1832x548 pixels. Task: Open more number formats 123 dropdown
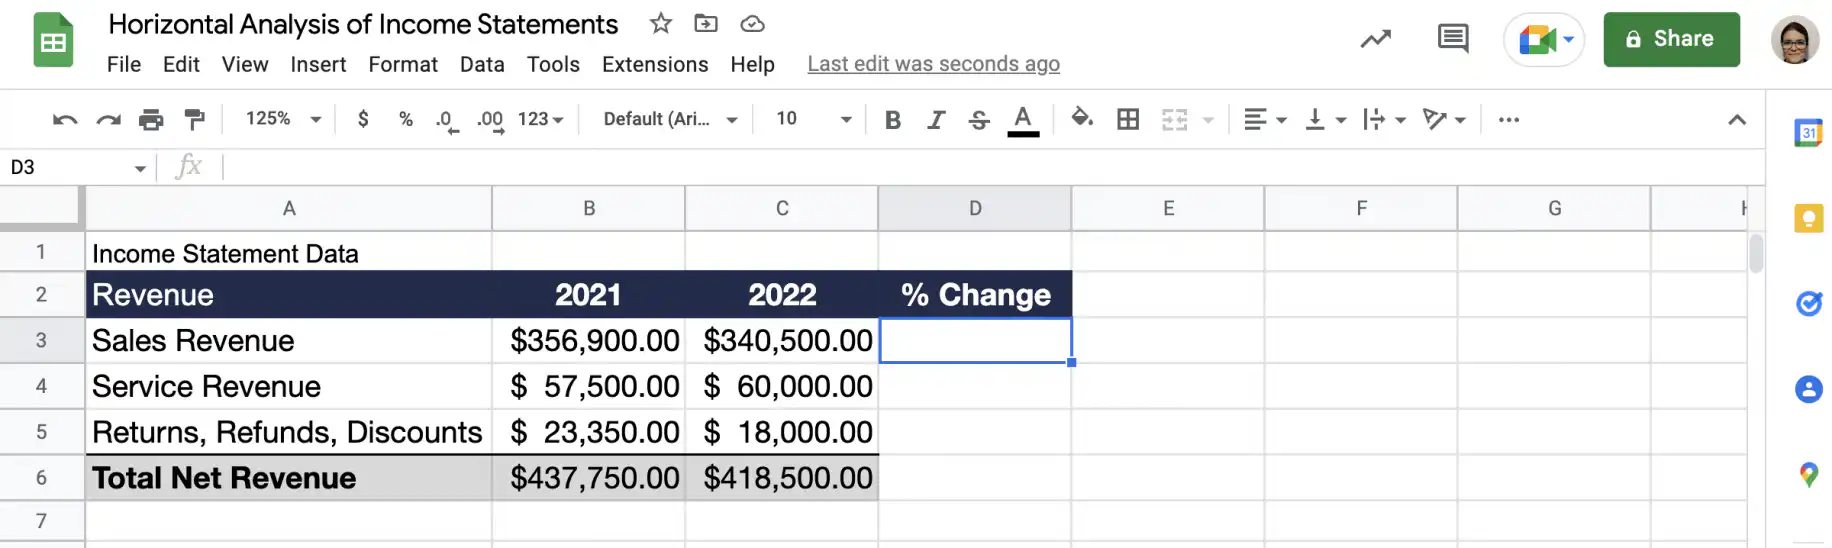tap(541, 119)
